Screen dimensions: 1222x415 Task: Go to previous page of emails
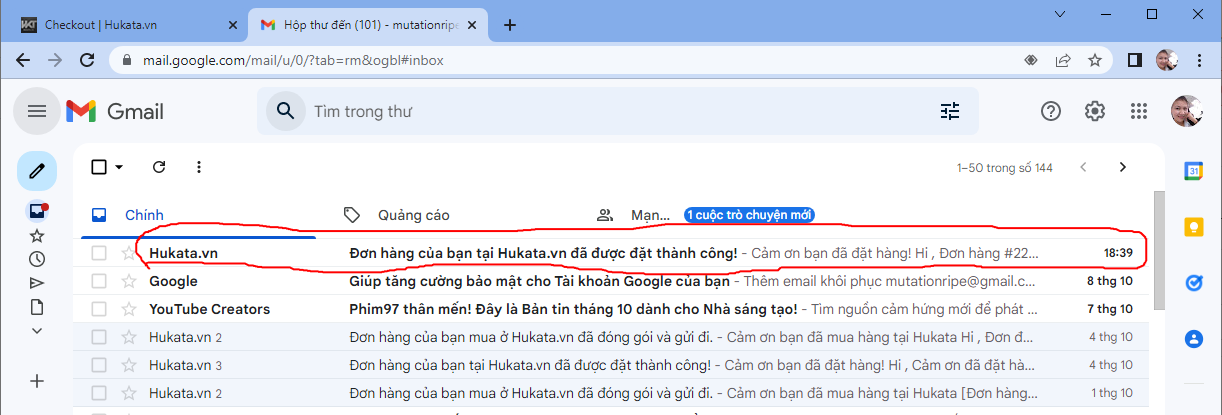pos(1083,167)
